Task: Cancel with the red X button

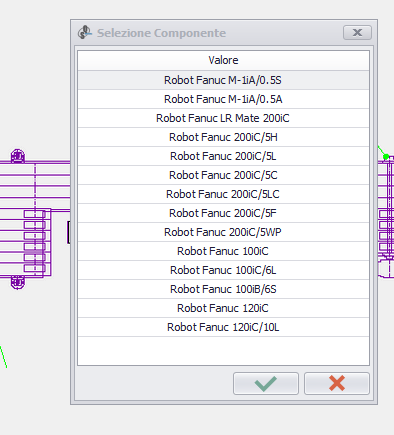Action: pyautogui.click(x=337, y=383)
